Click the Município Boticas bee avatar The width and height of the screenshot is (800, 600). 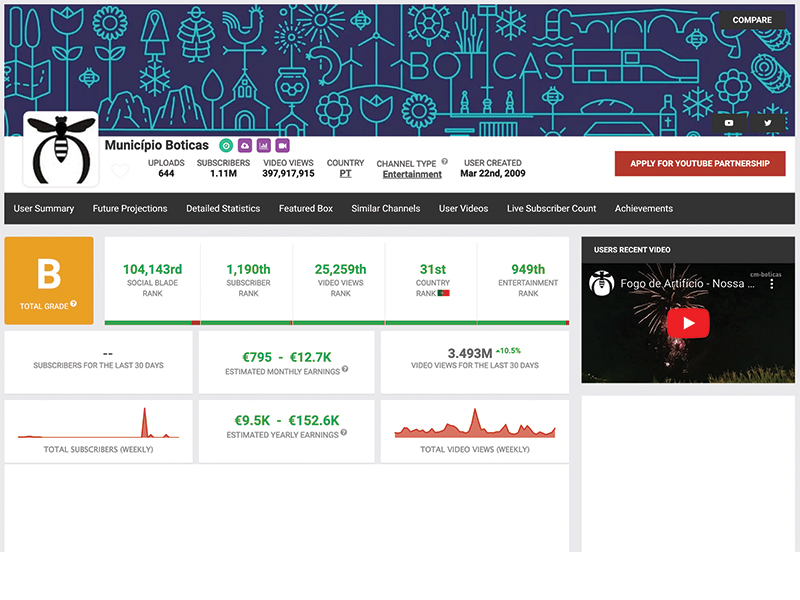[x=61, y=149]
